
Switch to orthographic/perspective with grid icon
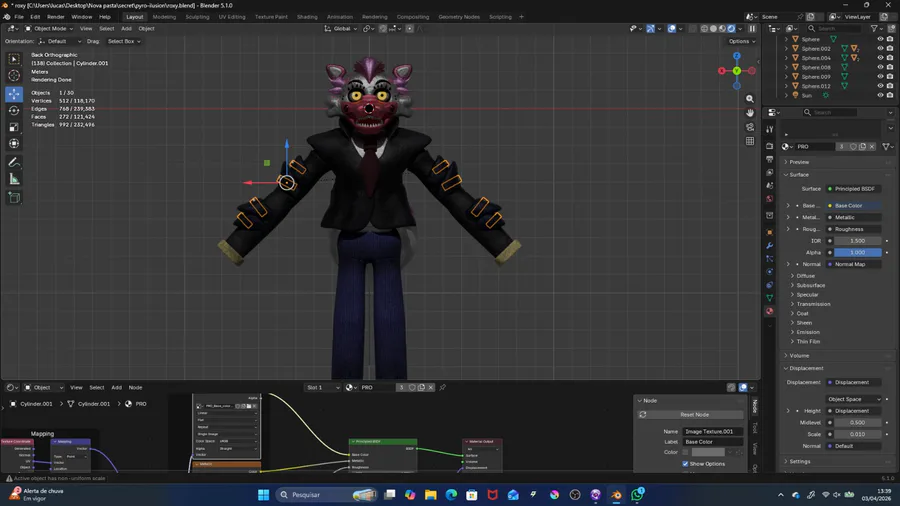750,141
